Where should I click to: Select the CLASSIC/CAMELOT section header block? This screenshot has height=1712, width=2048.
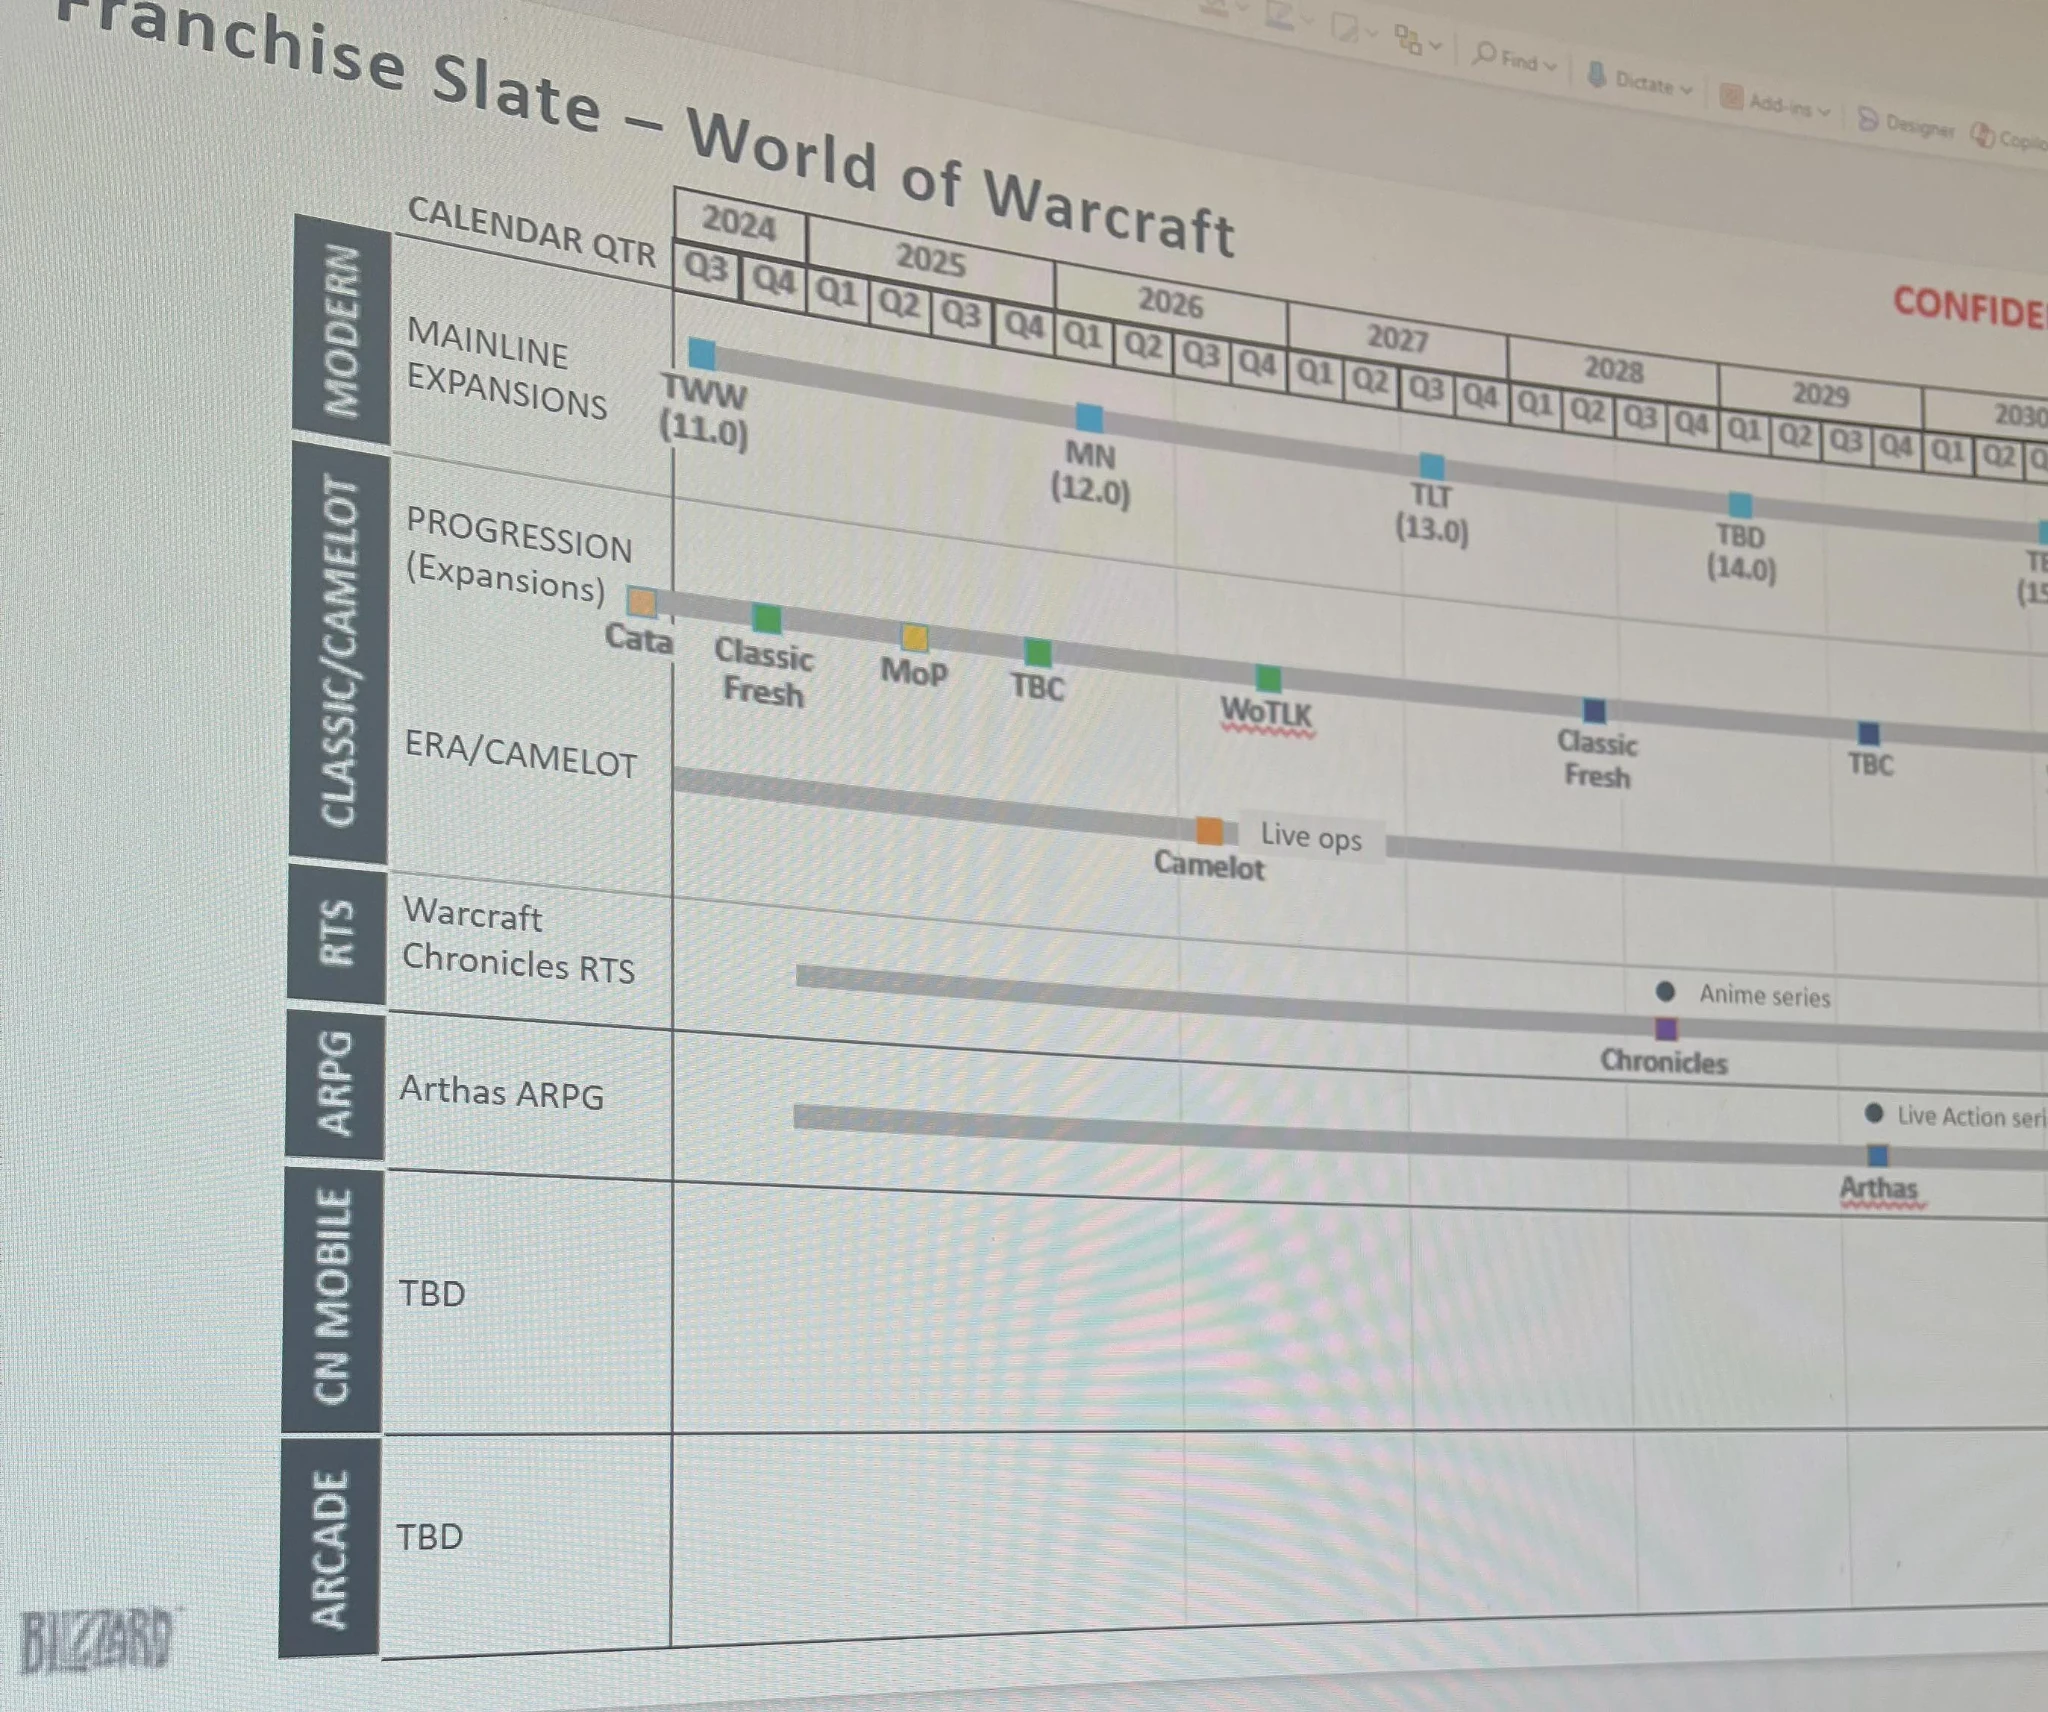(339, 652)
